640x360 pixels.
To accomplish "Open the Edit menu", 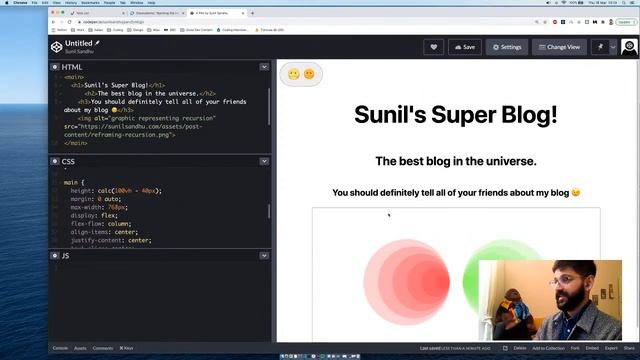I will click(45, 2).
